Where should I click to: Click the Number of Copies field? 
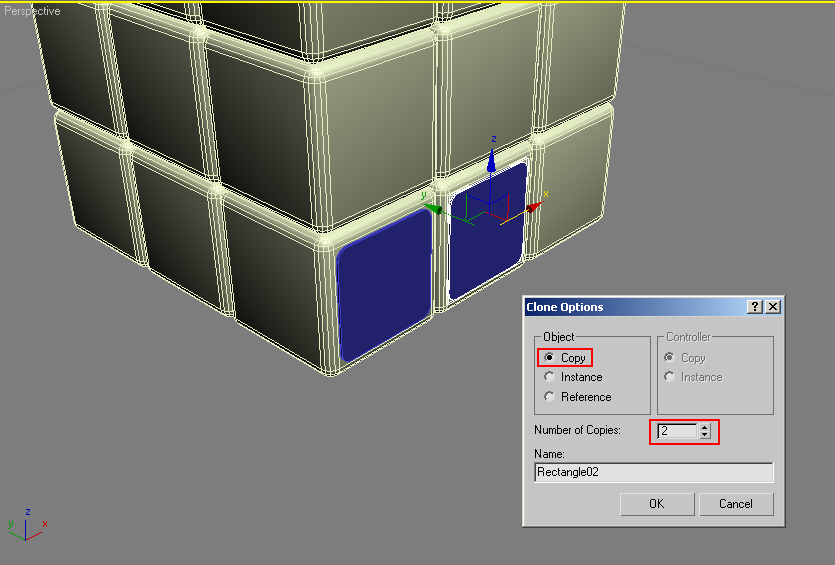(x=677, y=431)
